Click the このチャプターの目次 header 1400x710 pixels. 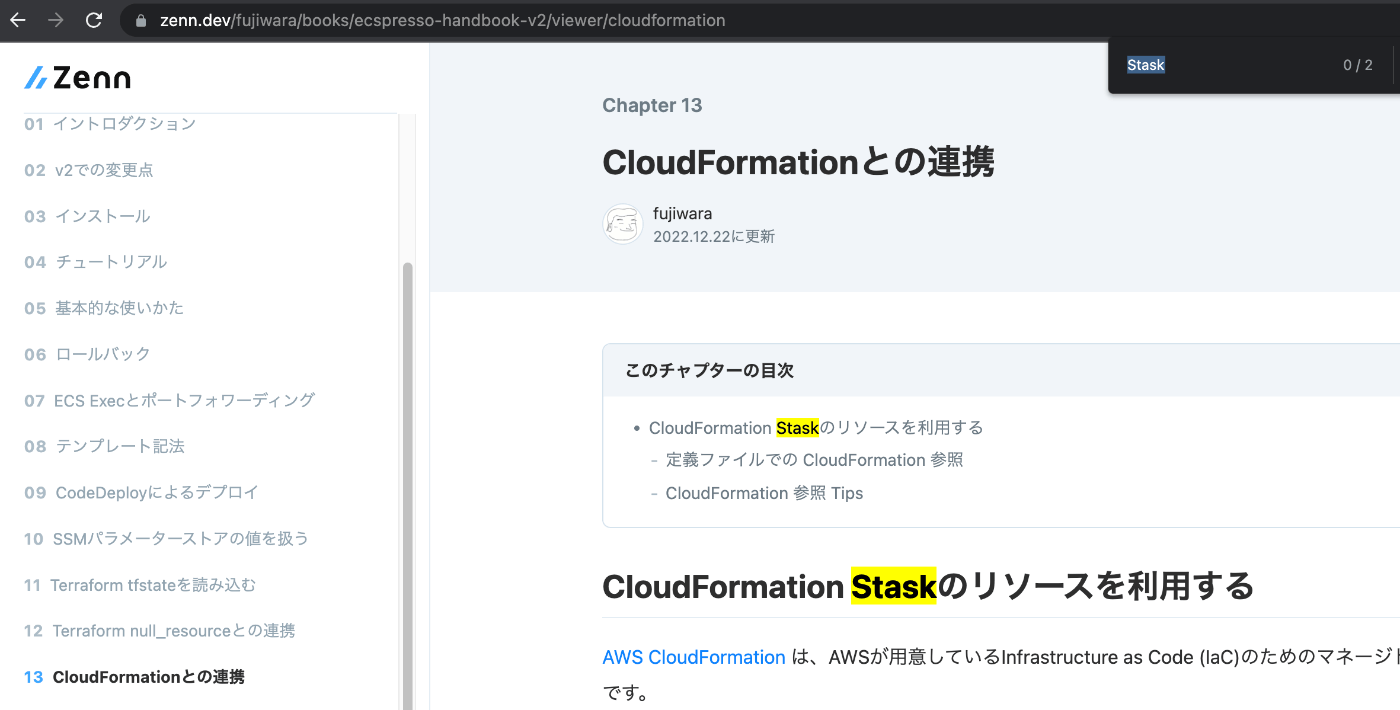point(710,370)
